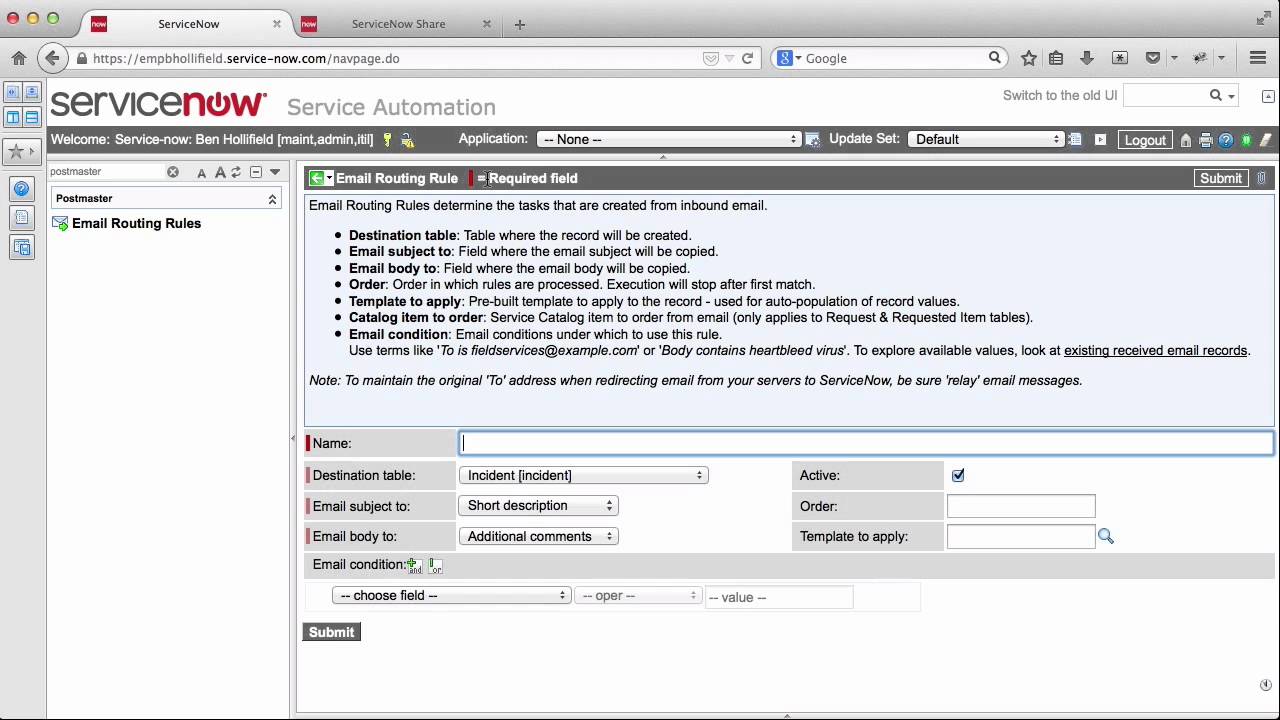This screenshot has width=1280, height=720.
Task: Switch to the ServiceNow browser tab
Action: pyautogui.click(x=188, y=24)
